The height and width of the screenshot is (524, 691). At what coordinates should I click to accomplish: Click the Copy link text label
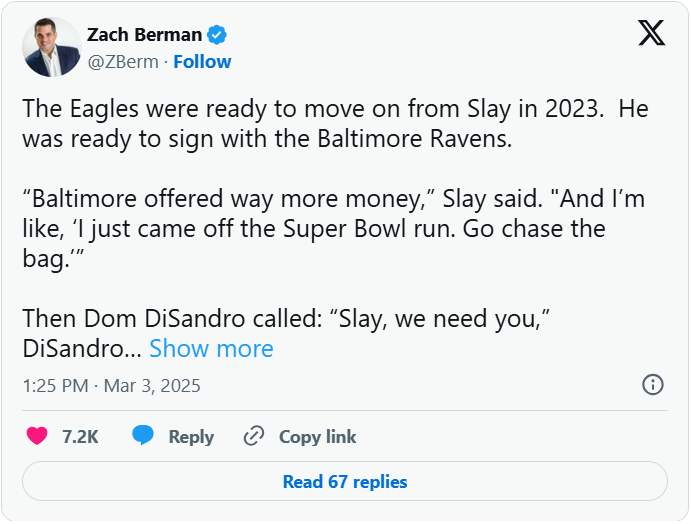317,436
